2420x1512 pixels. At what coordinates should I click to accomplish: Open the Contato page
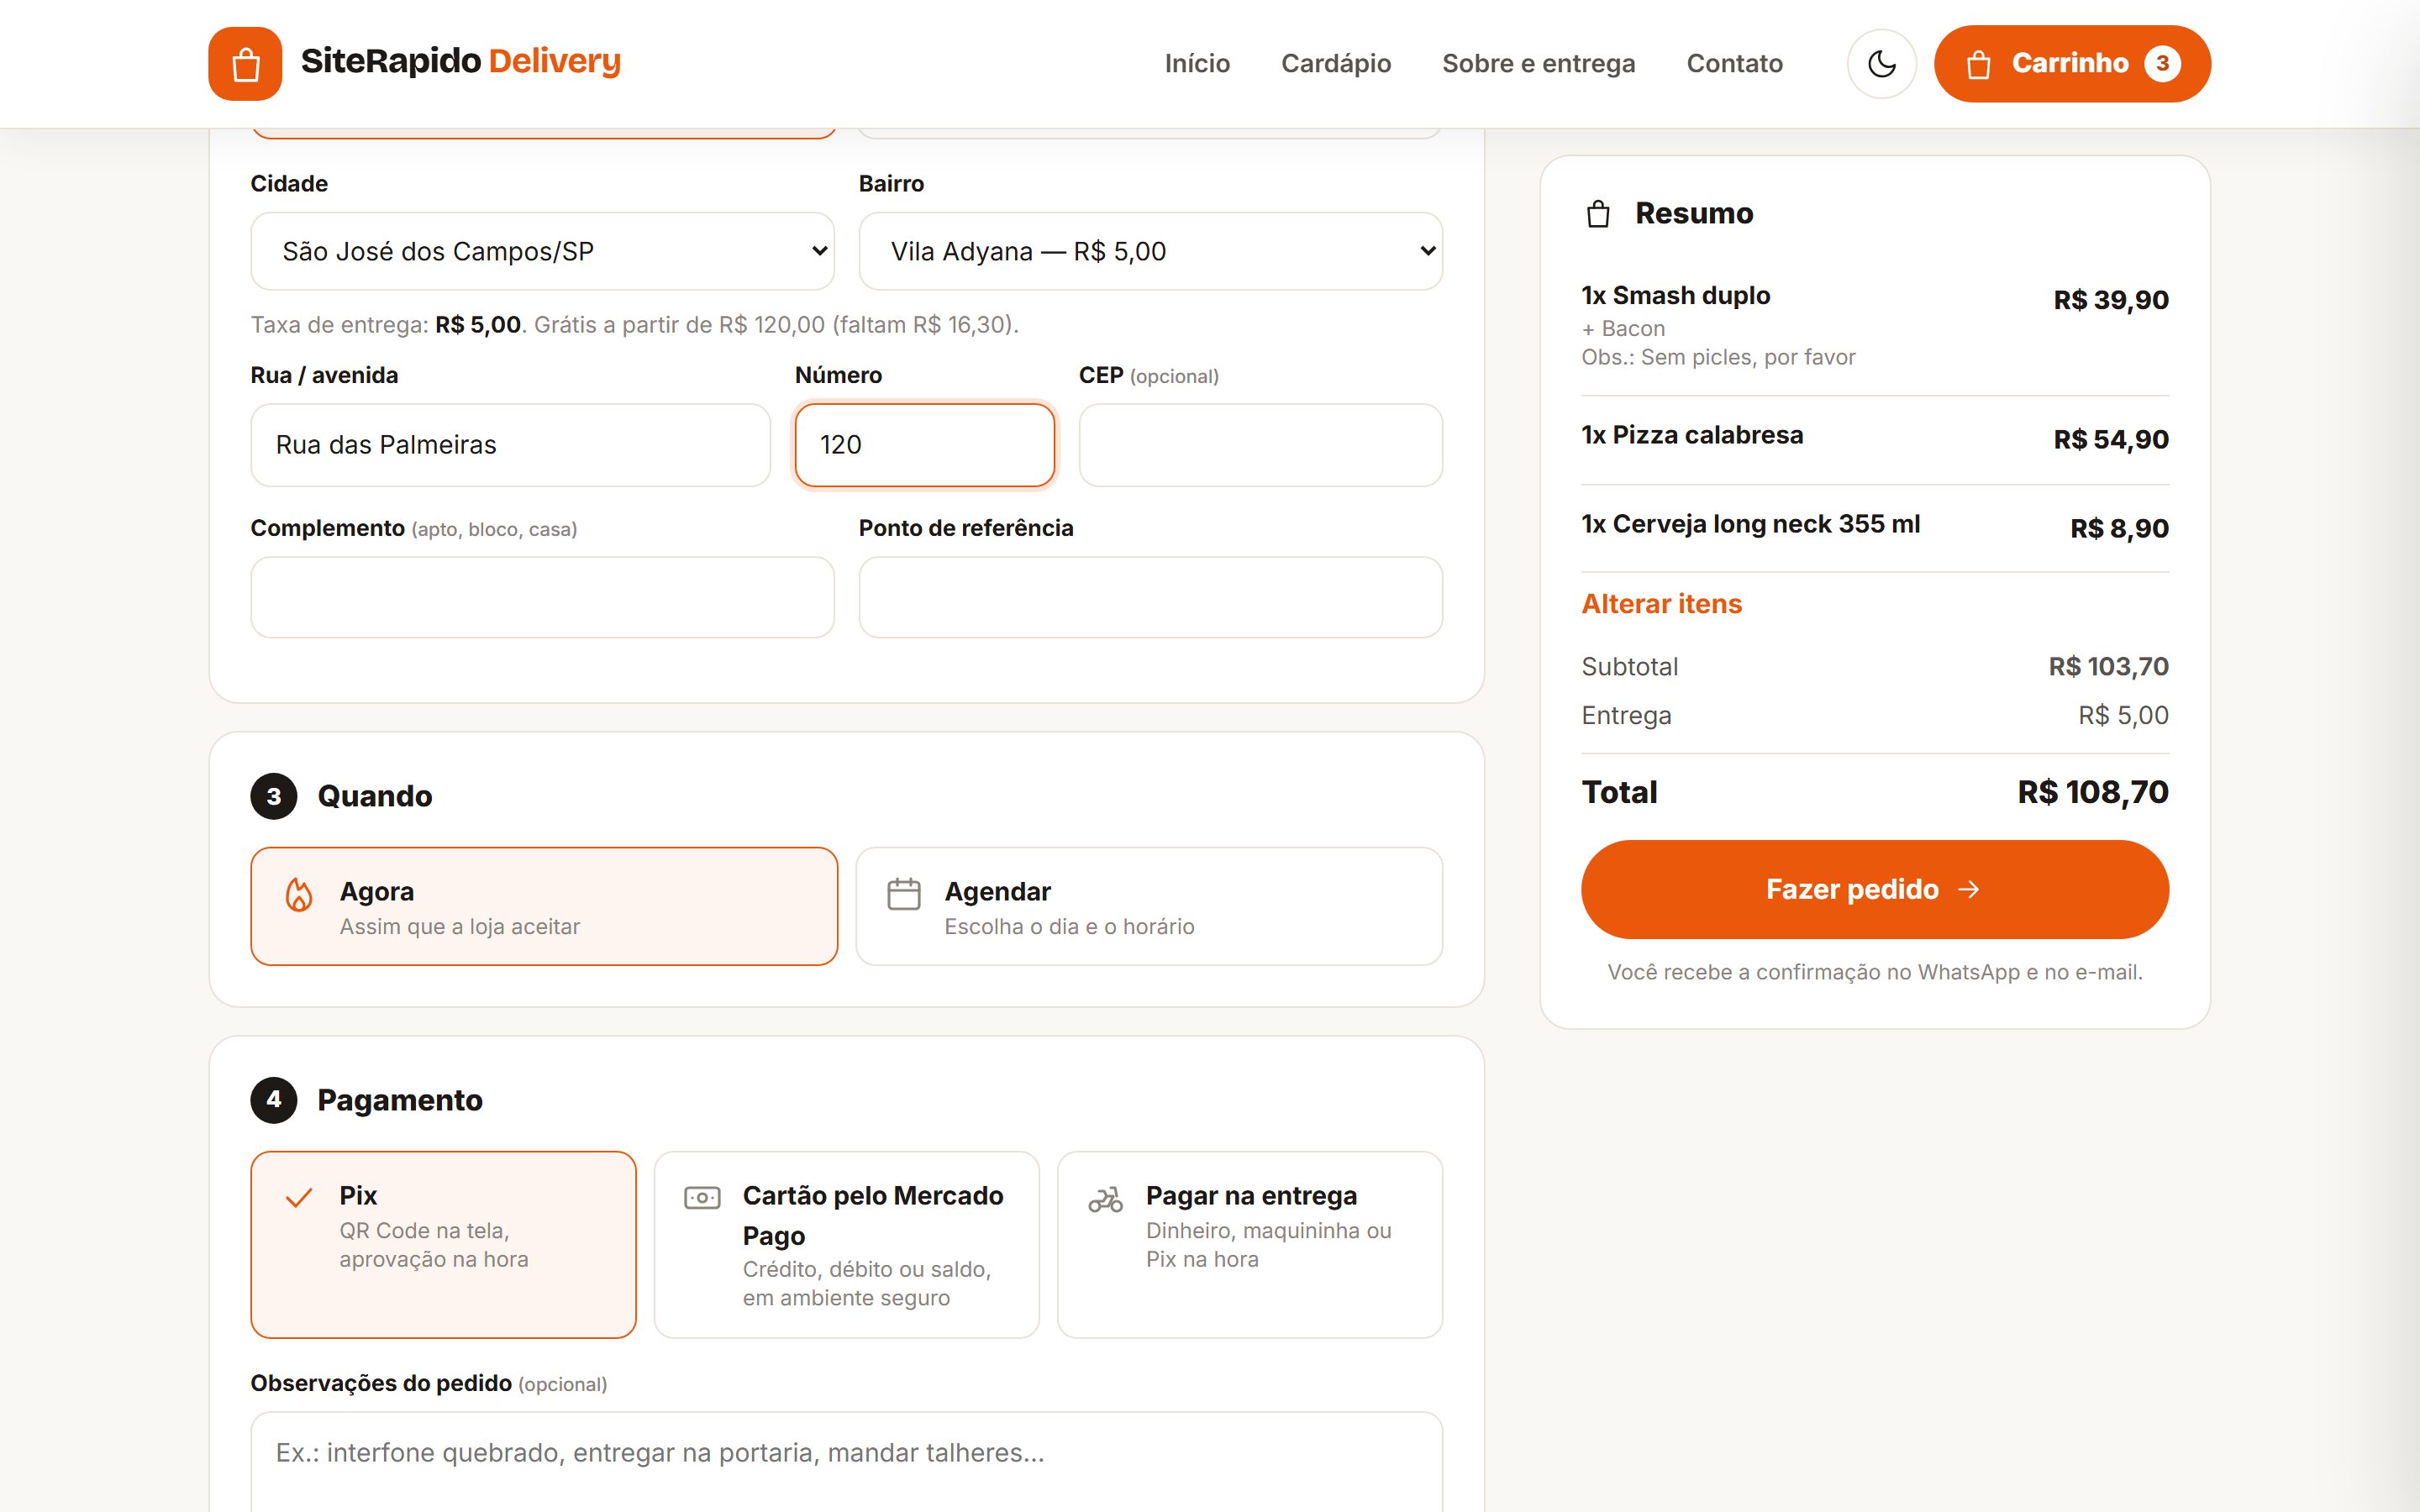click(x=1734, y=63)
